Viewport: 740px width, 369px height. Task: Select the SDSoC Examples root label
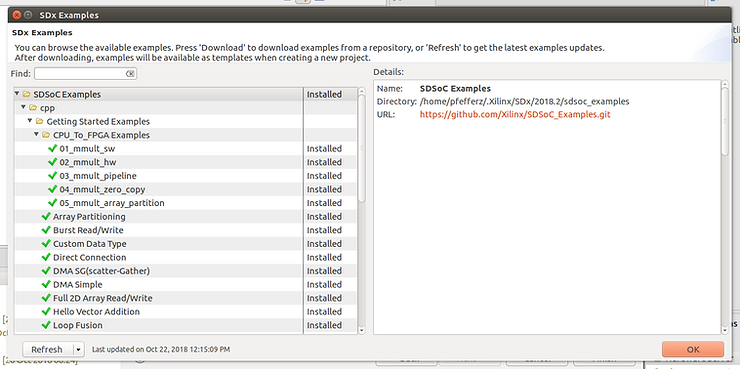pos(67,94)
